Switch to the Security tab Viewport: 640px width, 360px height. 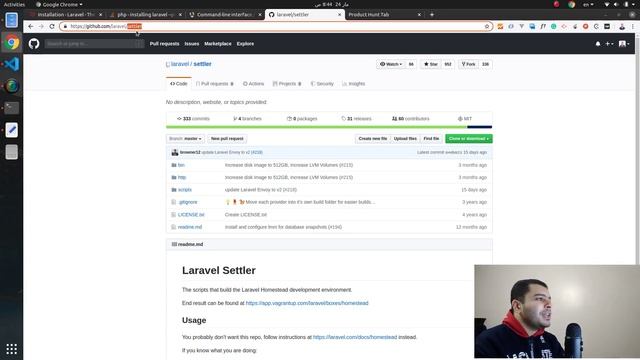click(322, 83)
